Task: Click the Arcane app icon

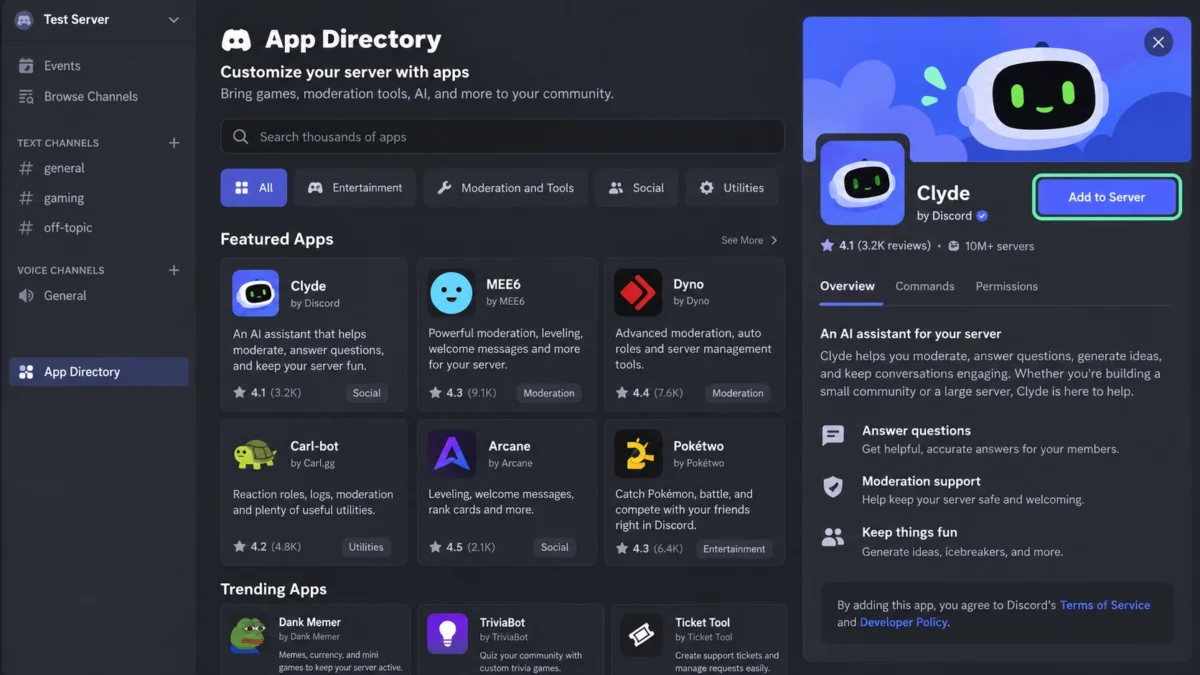Action: [x=451, y=454]
